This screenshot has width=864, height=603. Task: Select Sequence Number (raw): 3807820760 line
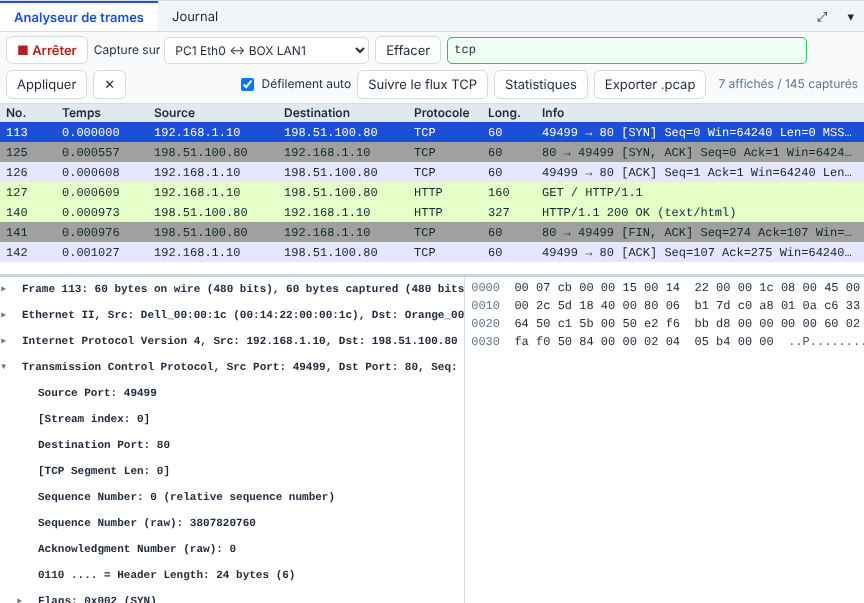(x=147, y=523)
